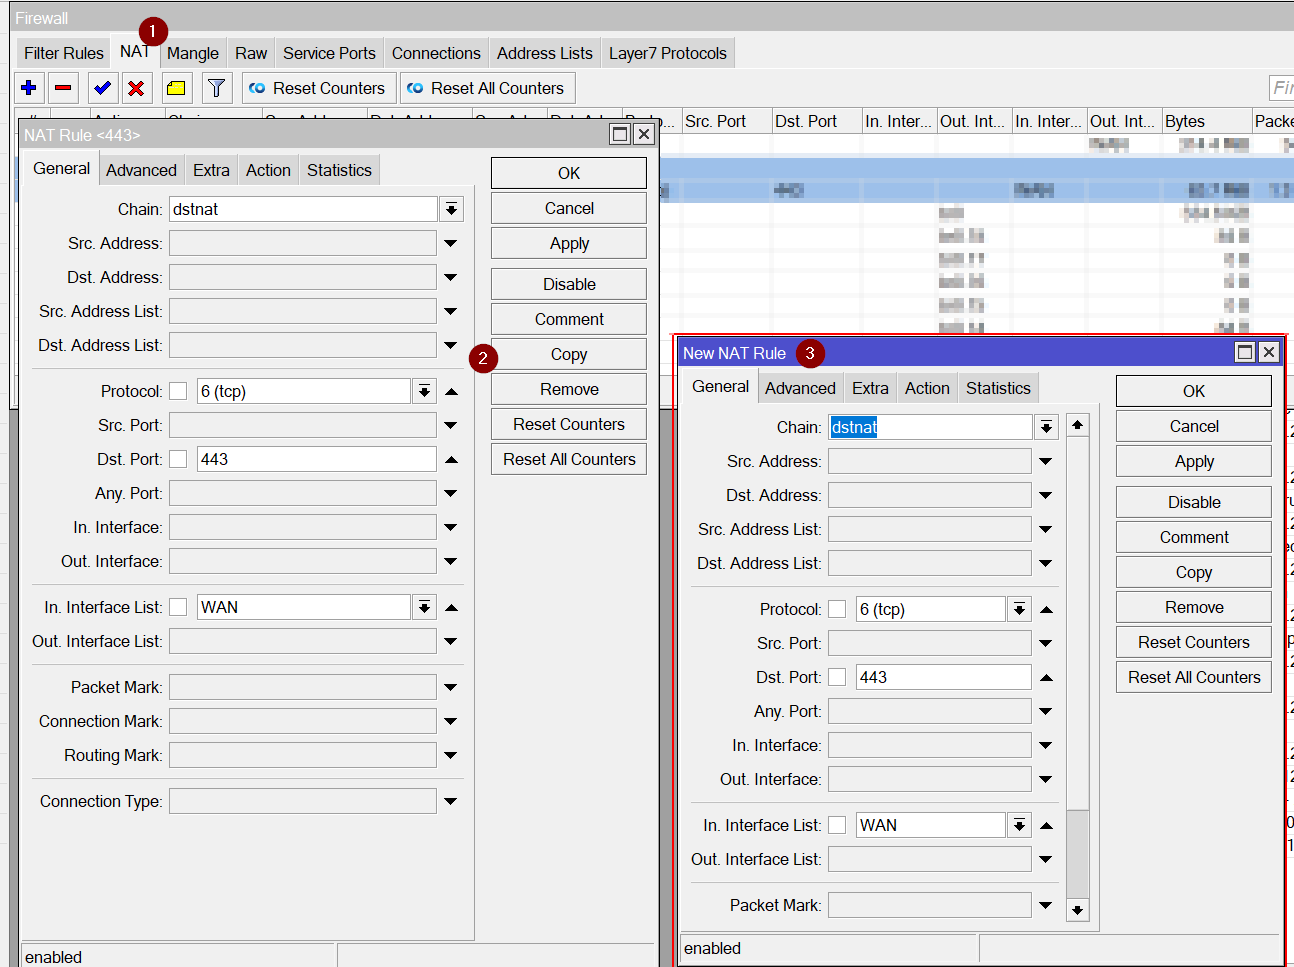Screen dimensions: 1294x967
Task: Expand Src. Address field in New NAT Rule
Action: coord(1045,461)
